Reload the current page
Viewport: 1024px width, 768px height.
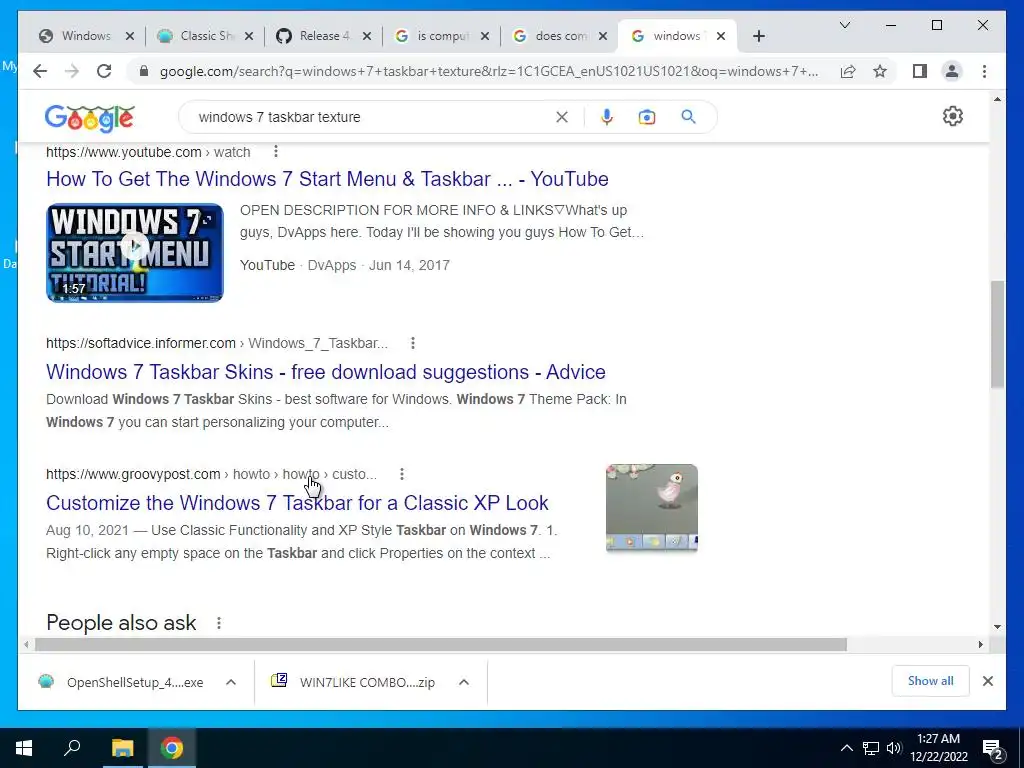click(104, 71)
